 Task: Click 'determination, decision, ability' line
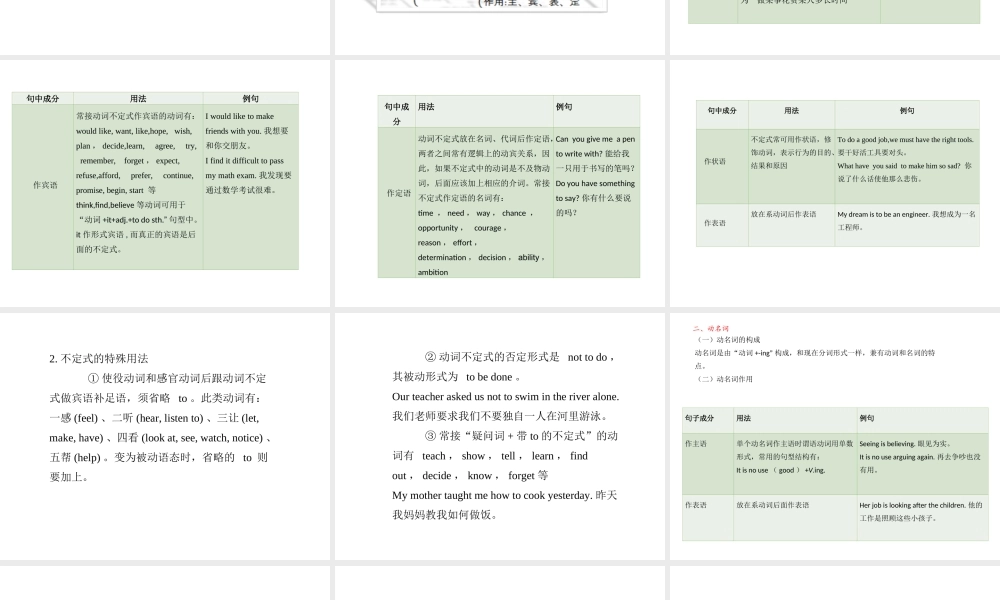point(482,258)
